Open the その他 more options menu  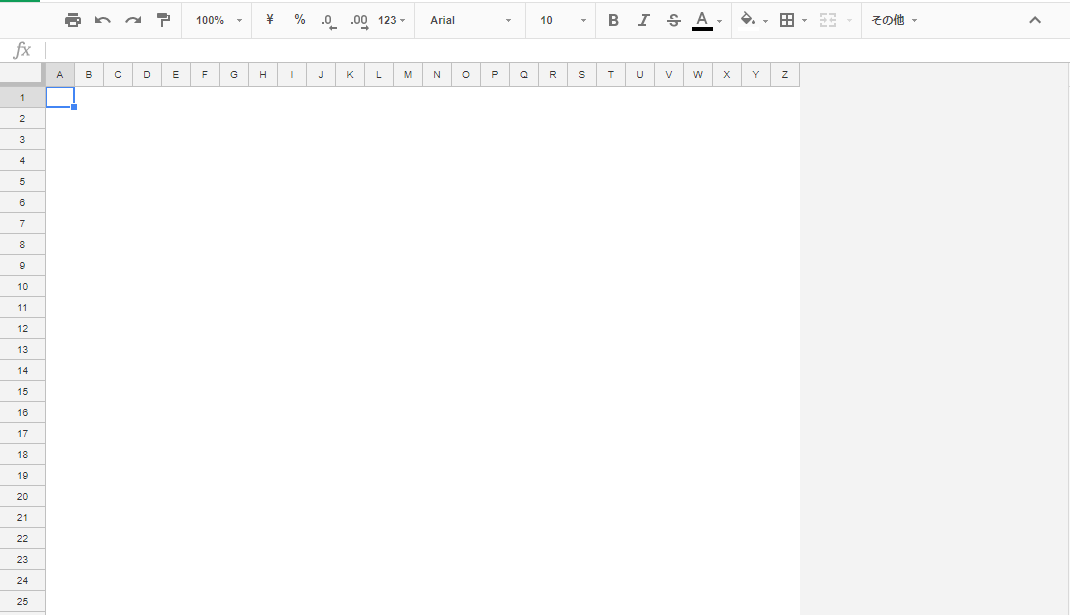click(x=893, y=20)
